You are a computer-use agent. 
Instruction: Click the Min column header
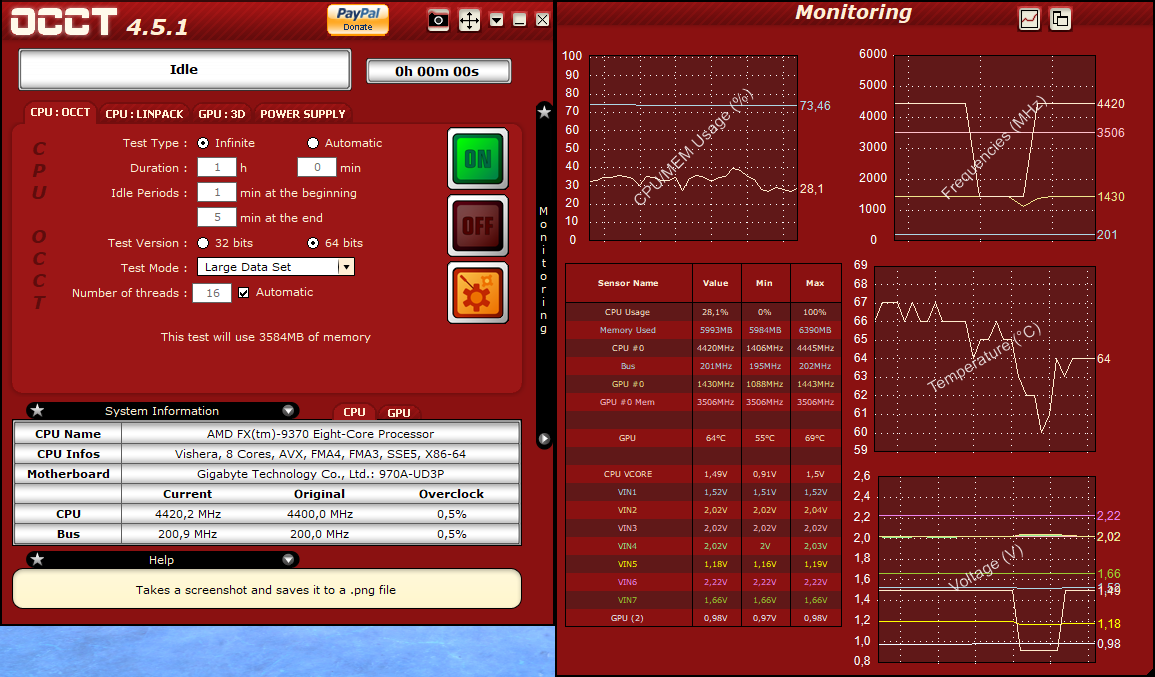765,283
